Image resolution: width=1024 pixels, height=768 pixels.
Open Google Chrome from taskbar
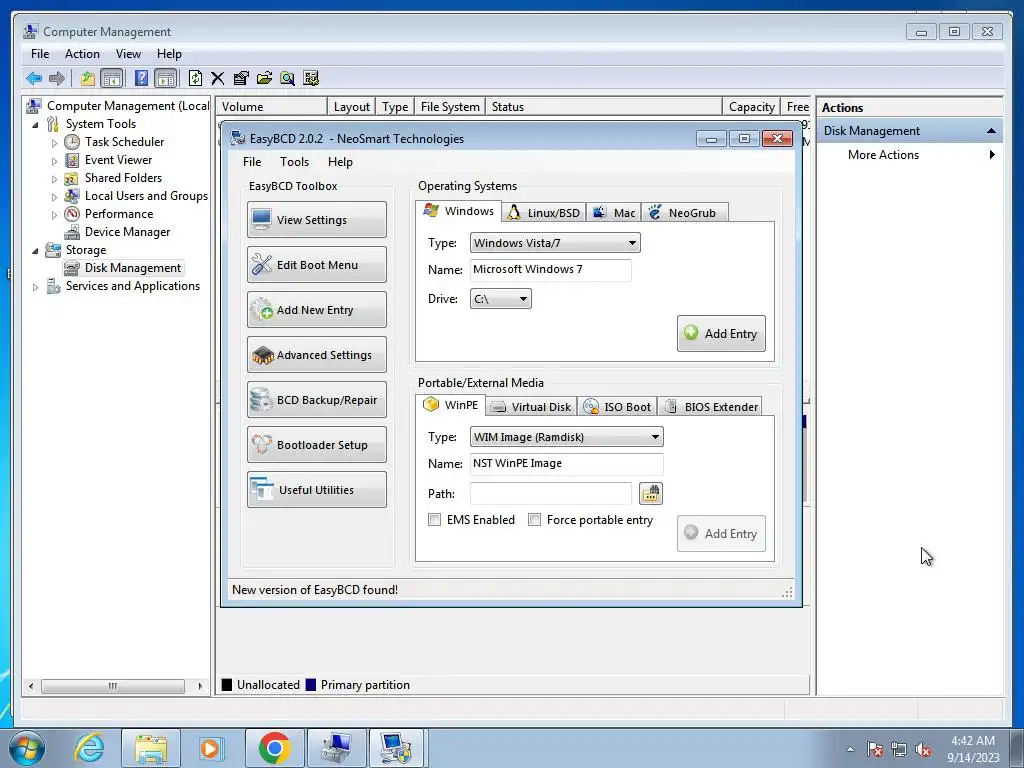(x=274, y=748)
